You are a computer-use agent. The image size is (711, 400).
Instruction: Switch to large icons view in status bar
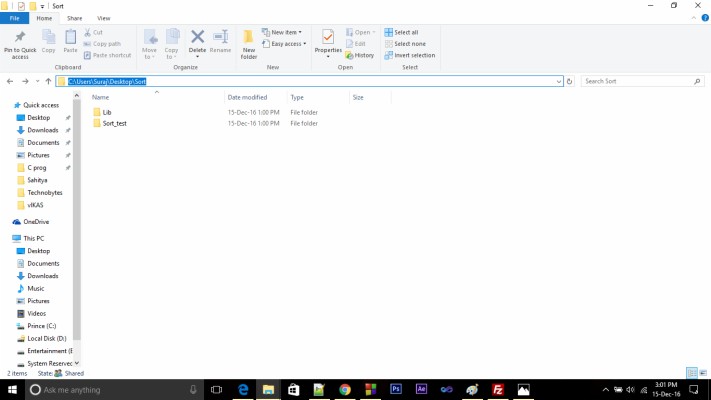[702, 372]
